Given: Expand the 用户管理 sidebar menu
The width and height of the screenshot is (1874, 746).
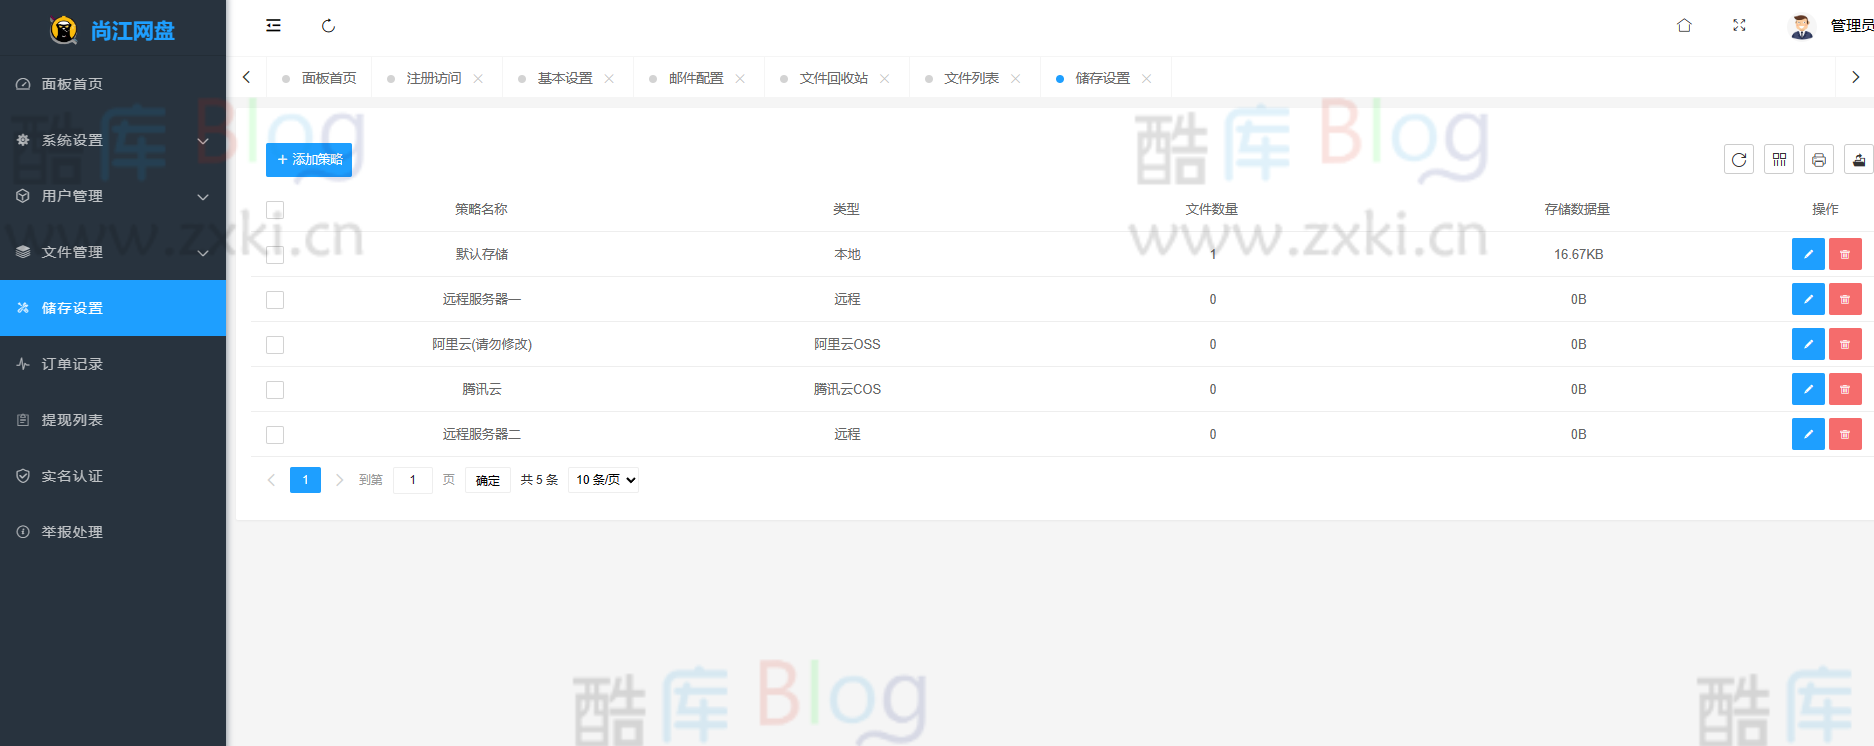Looking at the screenshot, I should (113, 196).
